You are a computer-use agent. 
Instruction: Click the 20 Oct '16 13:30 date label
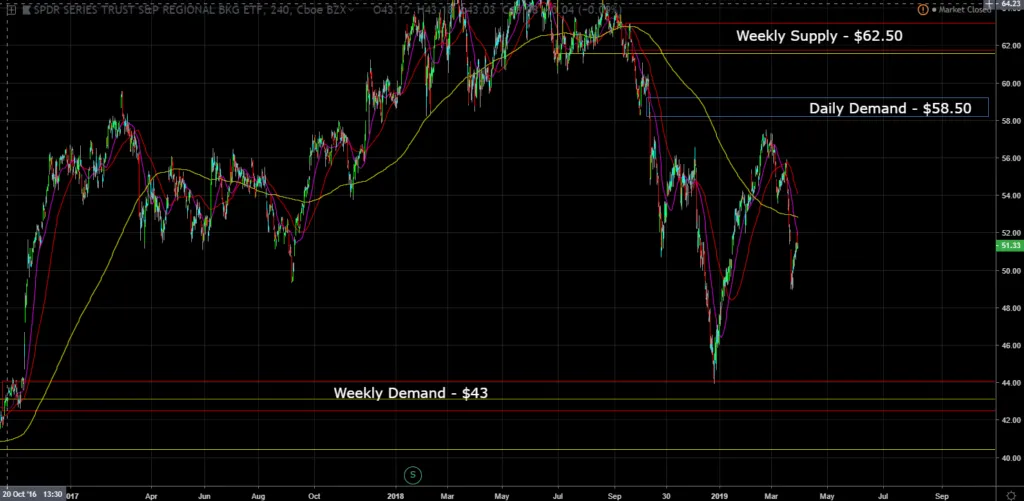(x=31, y=494)
